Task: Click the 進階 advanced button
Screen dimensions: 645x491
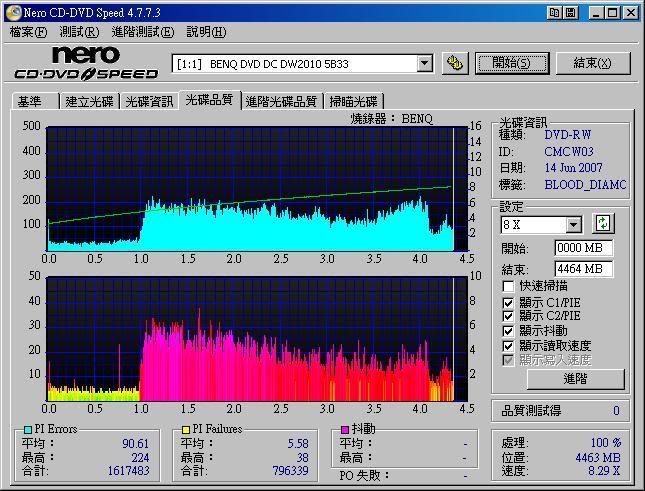Action: point(575,379)
